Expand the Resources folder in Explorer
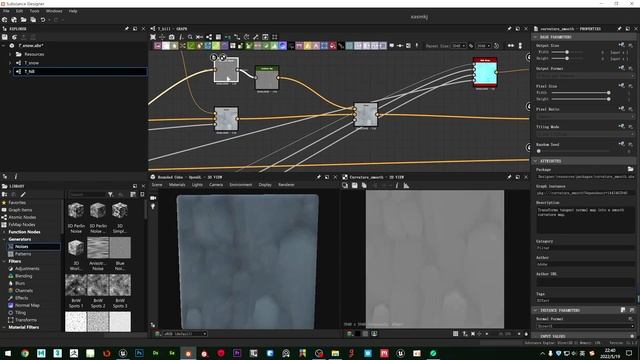Viewport: 640px width, 360px height. [11, 54]
